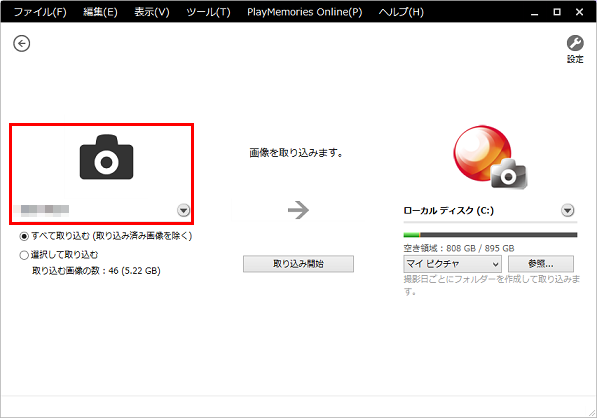Viewport: 597px width, 418px height.
Task: Click the PlayMemories Home destination logo
Action: 490,157
